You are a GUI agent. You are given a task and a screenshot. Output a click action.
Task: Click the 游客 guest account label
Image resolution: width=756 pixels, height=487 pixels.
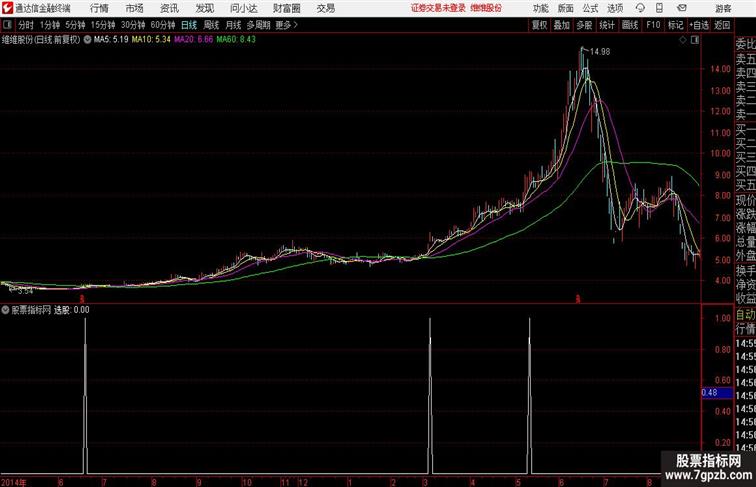pos(723,8)
